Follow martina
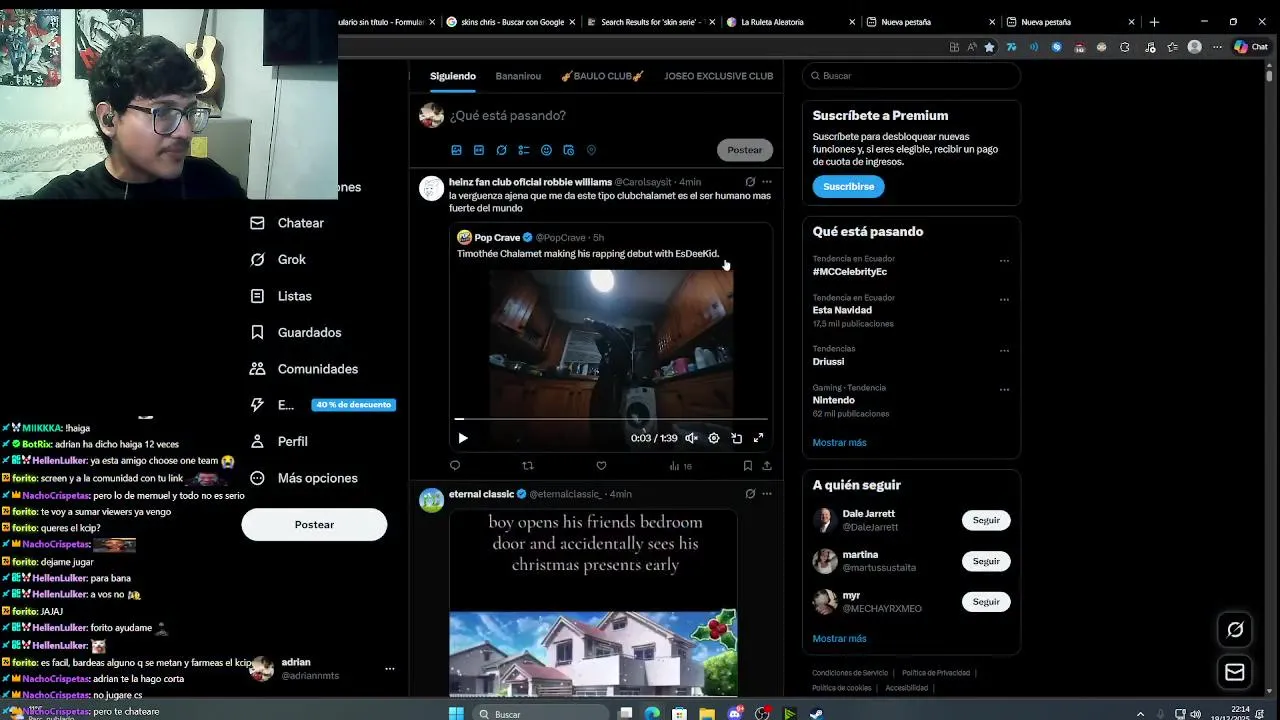Screen dimensions: 1280x720 tap(986, 561)
